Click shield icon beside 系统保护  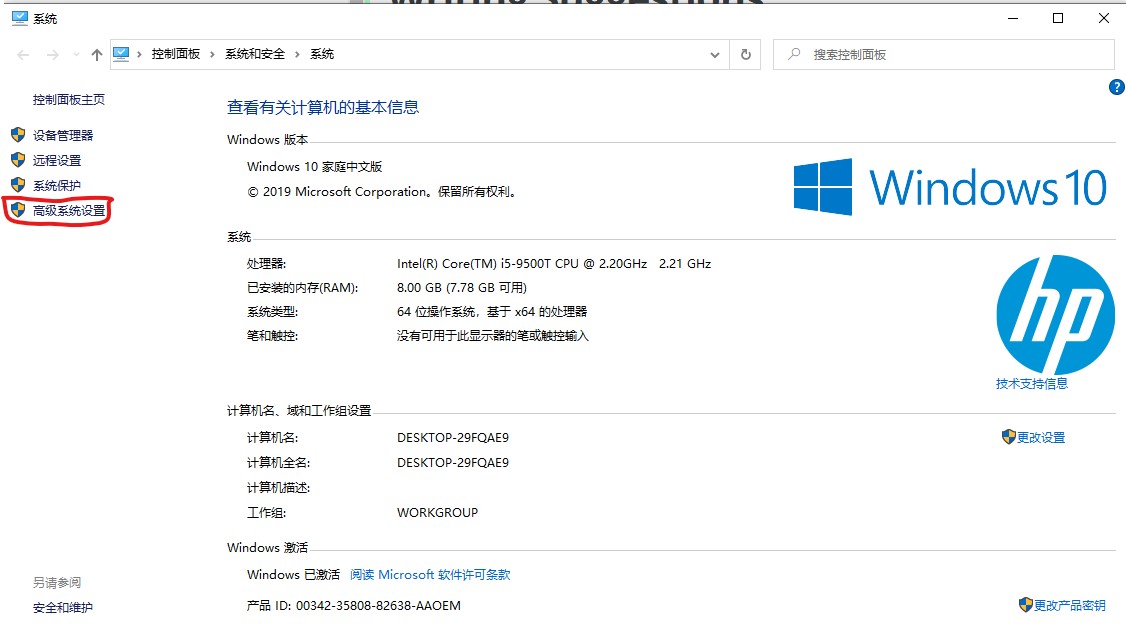[18, 184]
